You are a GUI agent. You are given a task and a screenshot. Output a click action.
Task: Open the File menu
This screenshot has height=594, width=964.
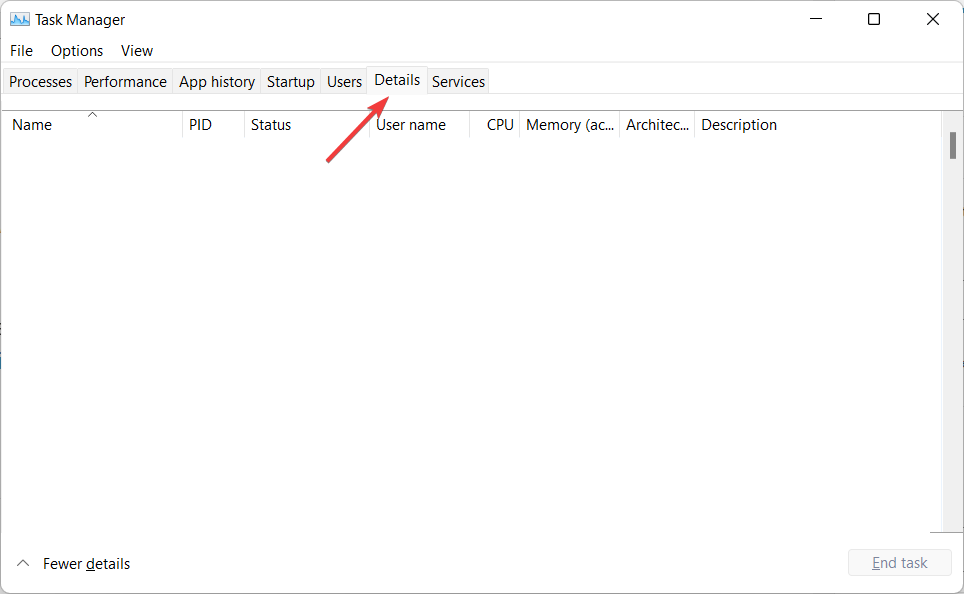click(x=22, y=50)
